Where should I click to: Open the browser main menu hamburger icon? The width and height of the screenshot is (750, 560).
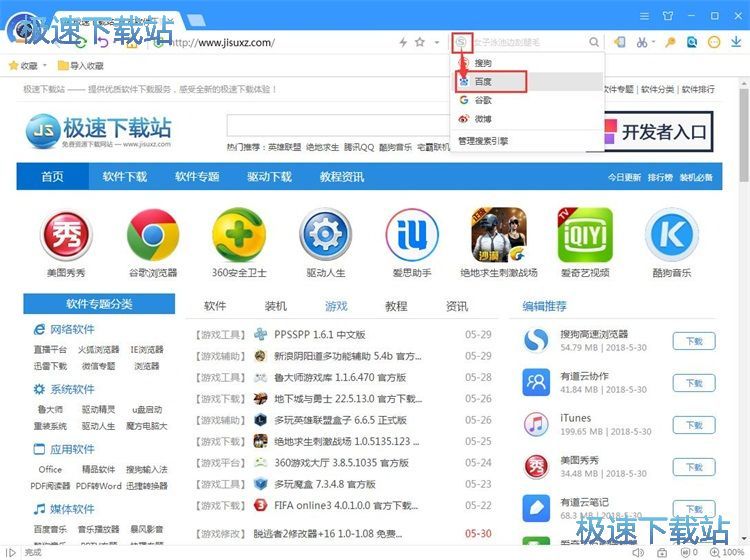644,16
